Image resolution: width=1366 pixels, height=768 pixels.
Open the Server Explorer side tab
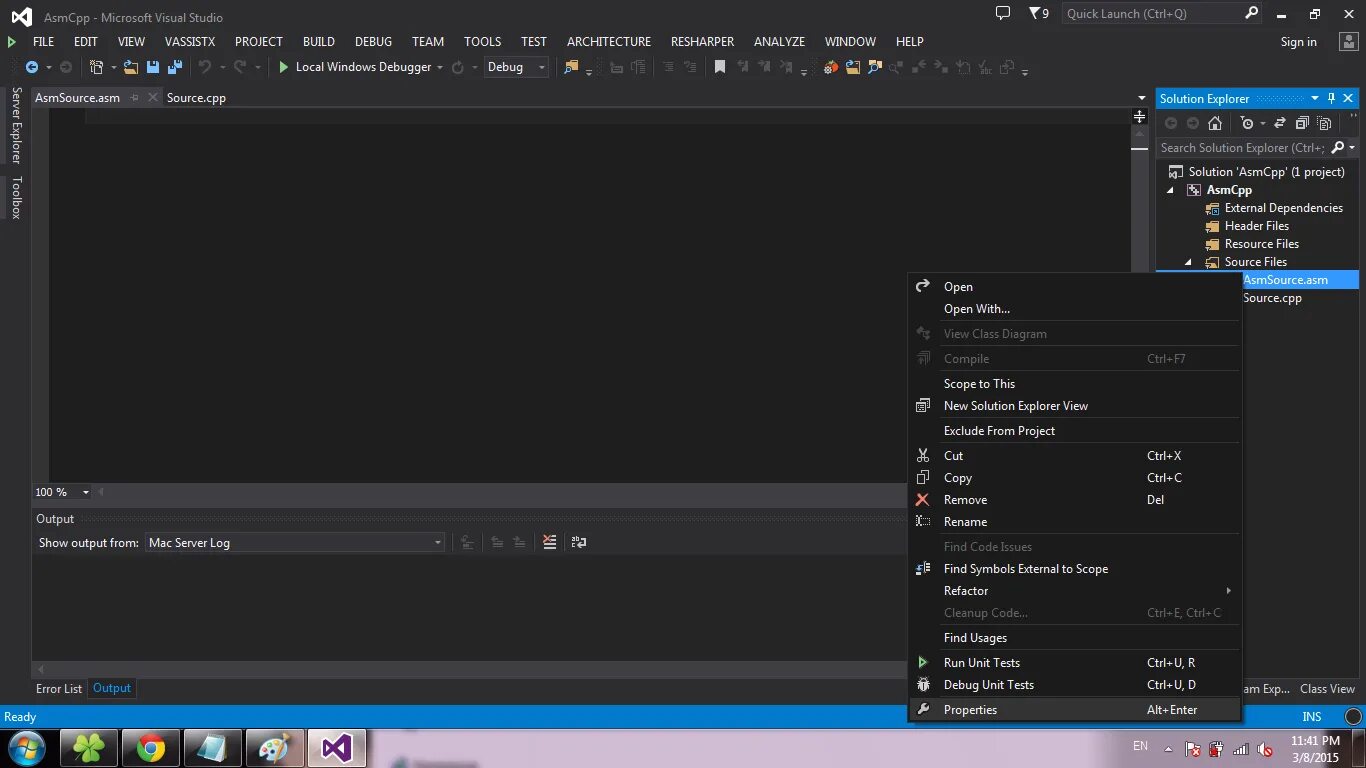(16, 125)
